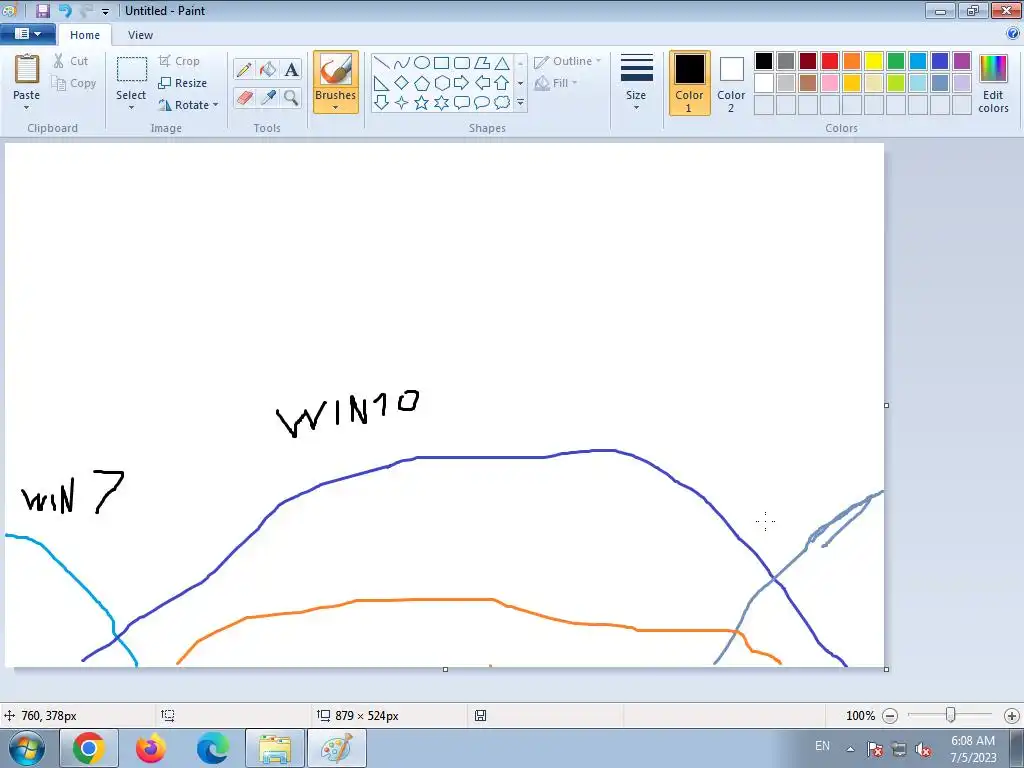Expand the Brushes dropdown arrow

tap(336, 108)
